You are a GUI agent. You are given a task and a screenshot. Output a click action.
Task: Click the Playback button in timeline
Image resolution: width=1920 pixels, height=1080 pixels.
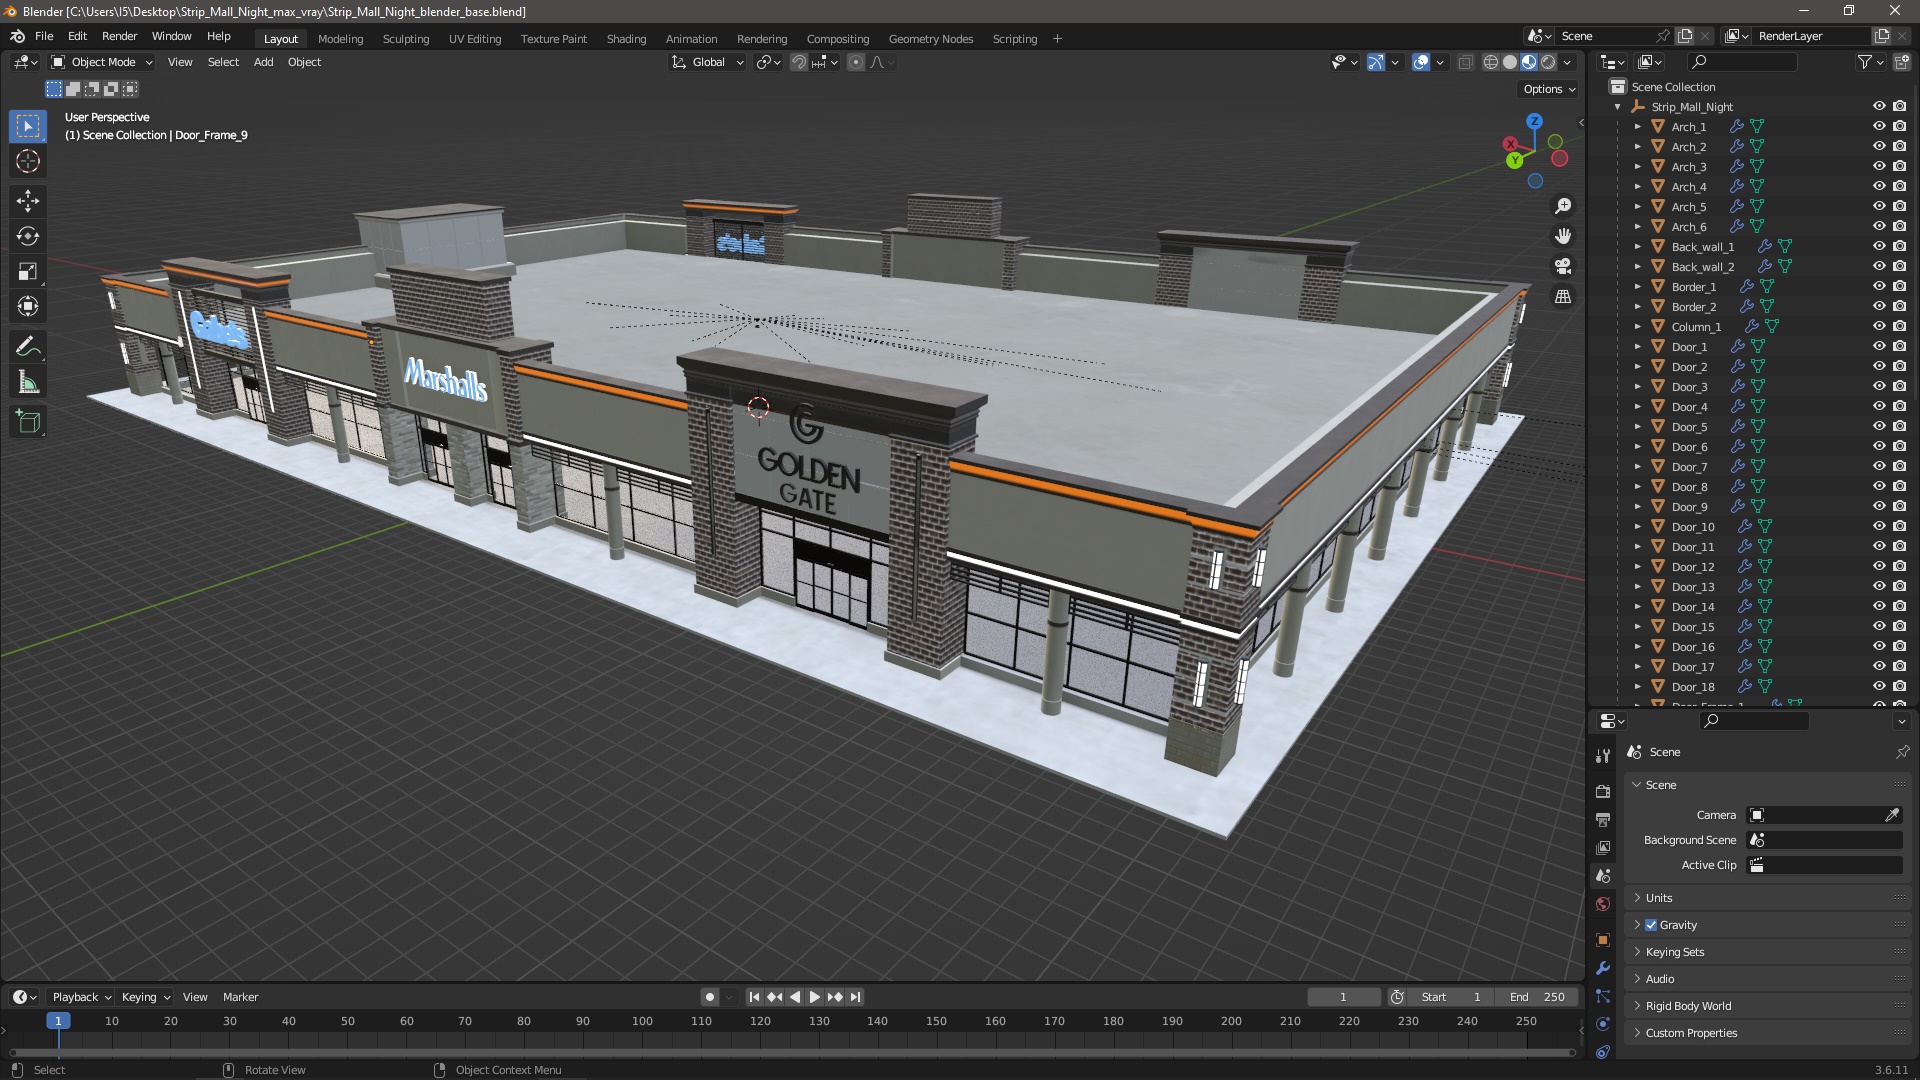pyautogui.click(x=81, y=997)
